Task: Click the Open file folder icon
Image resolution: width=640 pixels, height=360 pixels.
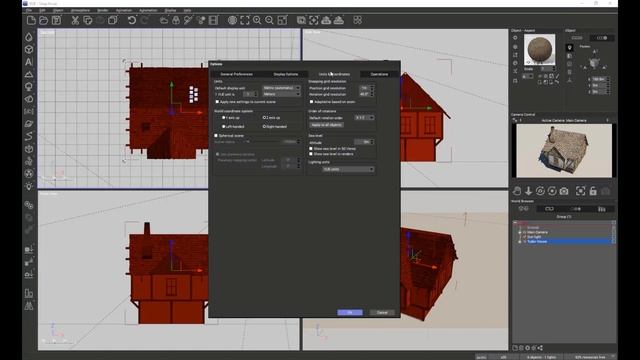Action: [x=44, y=20]
